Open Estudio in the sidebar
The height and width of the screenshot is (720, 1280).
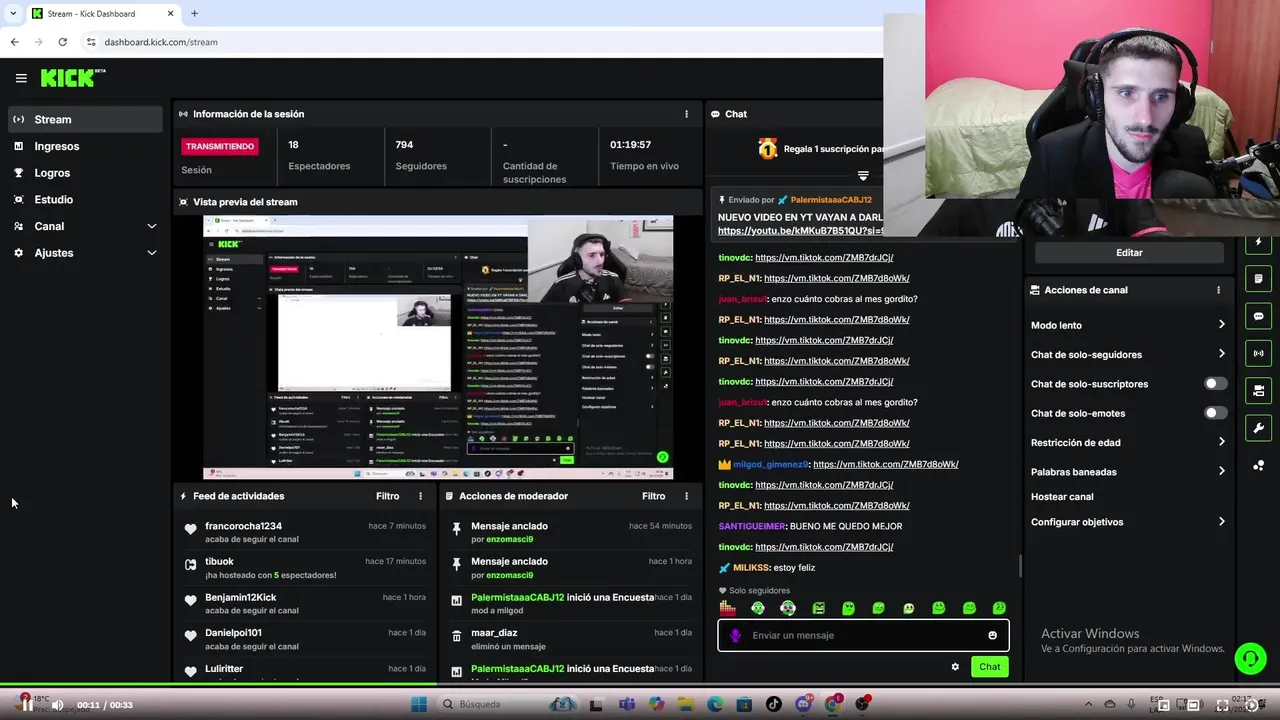[86, 199]
